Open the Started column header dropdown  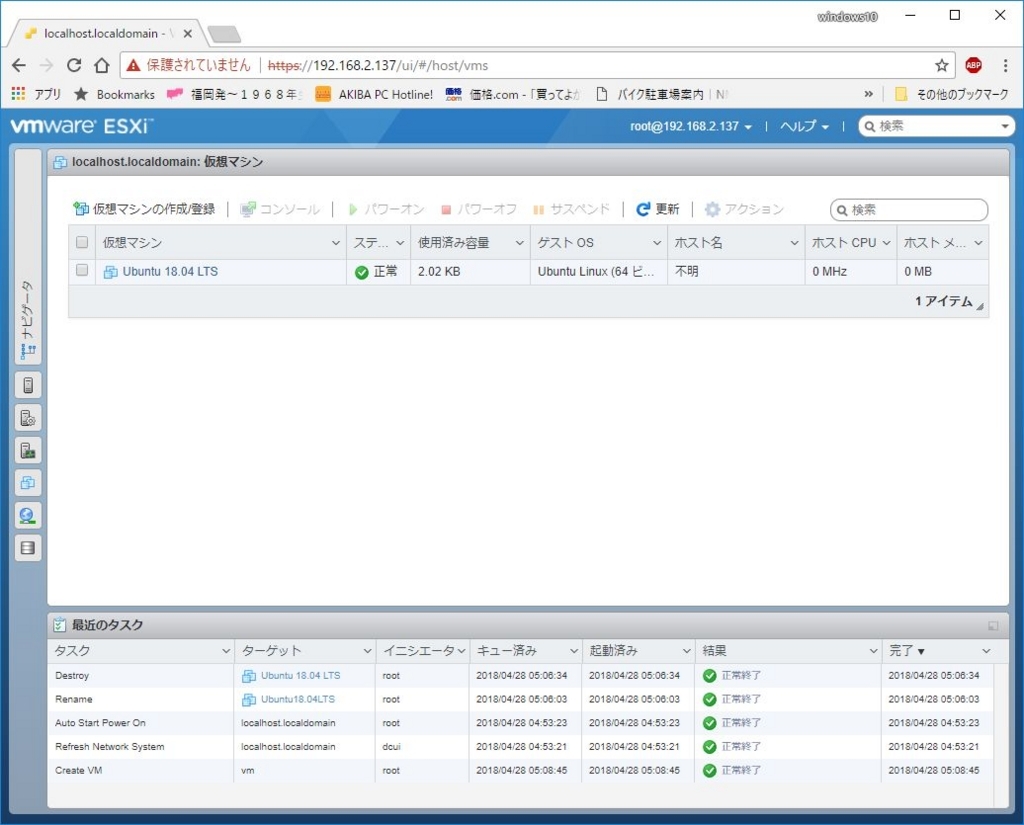687,651
